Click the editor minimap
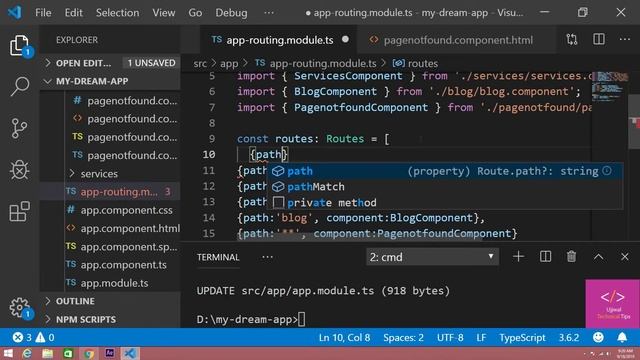The height and width of the screenshot is (360, 640). pos(610,88)
